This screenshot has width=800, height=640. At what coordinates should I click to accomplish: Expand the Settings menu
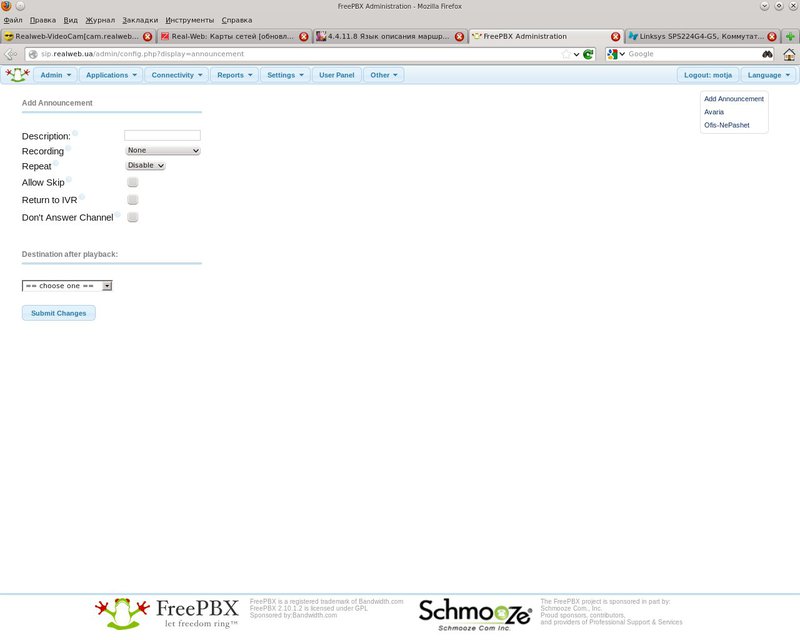pyautogui.click(x=285, y=75)
